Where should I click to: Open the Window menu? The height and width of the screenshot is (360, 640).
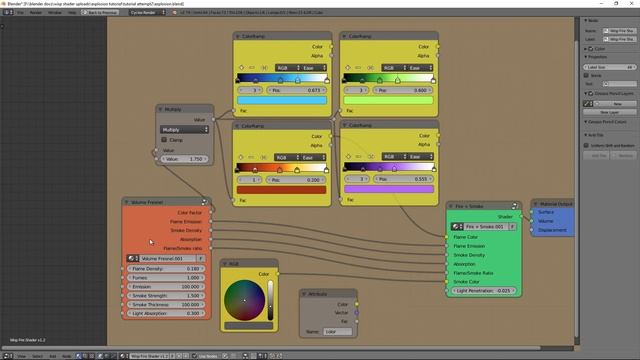tap(55, 13)
